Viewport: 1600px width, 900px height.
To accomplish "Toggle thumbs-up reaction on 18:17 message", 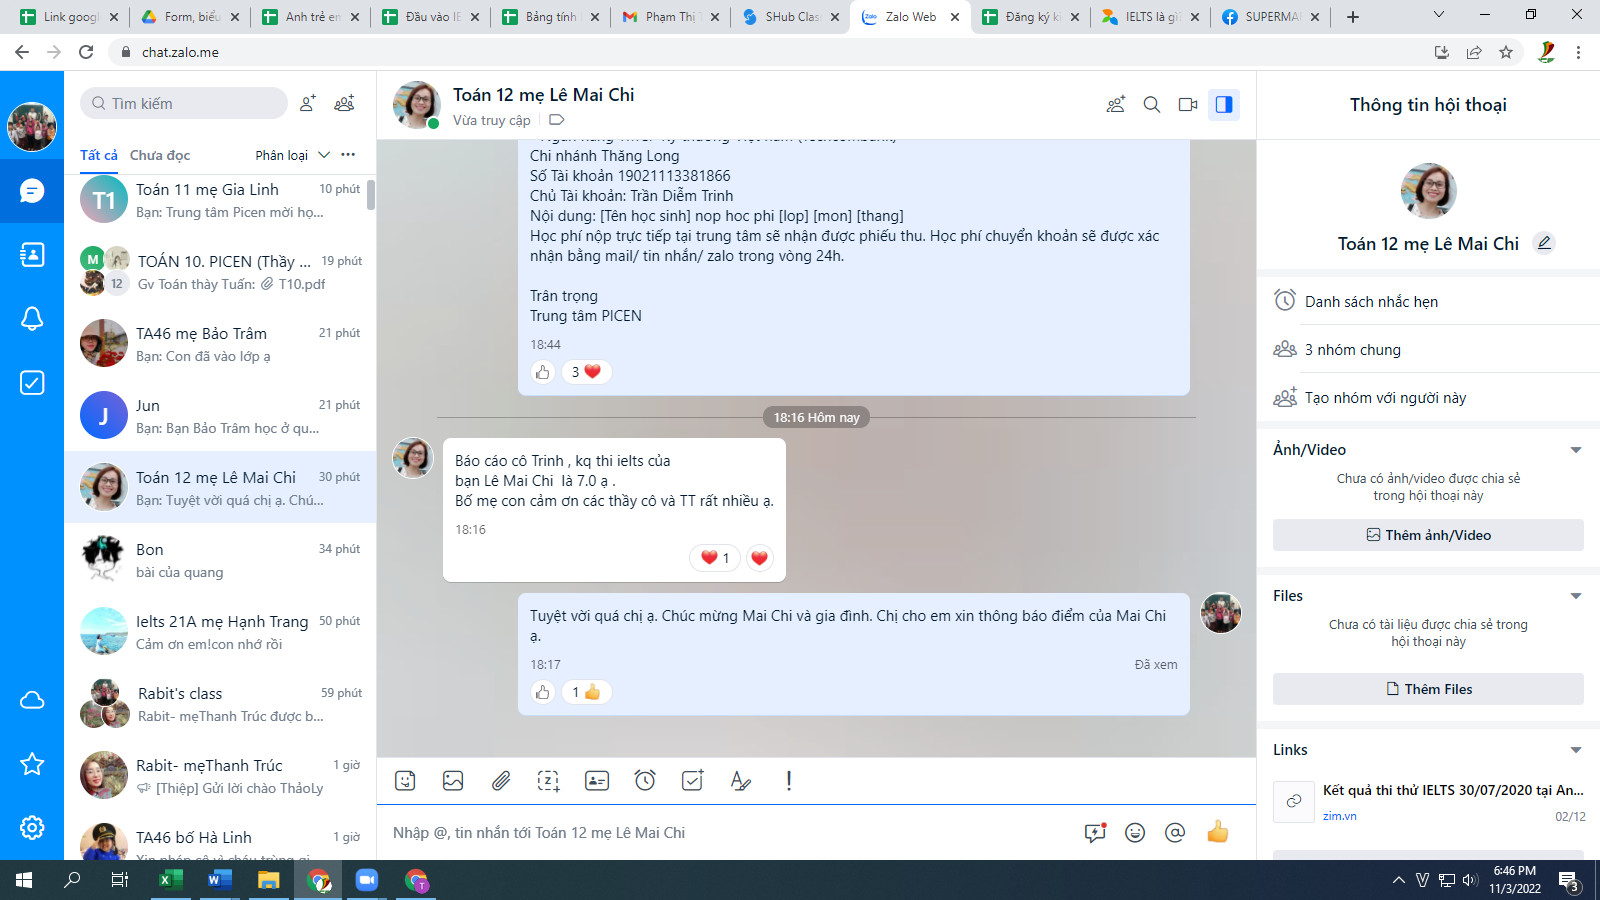I will (x=543, y=692).
